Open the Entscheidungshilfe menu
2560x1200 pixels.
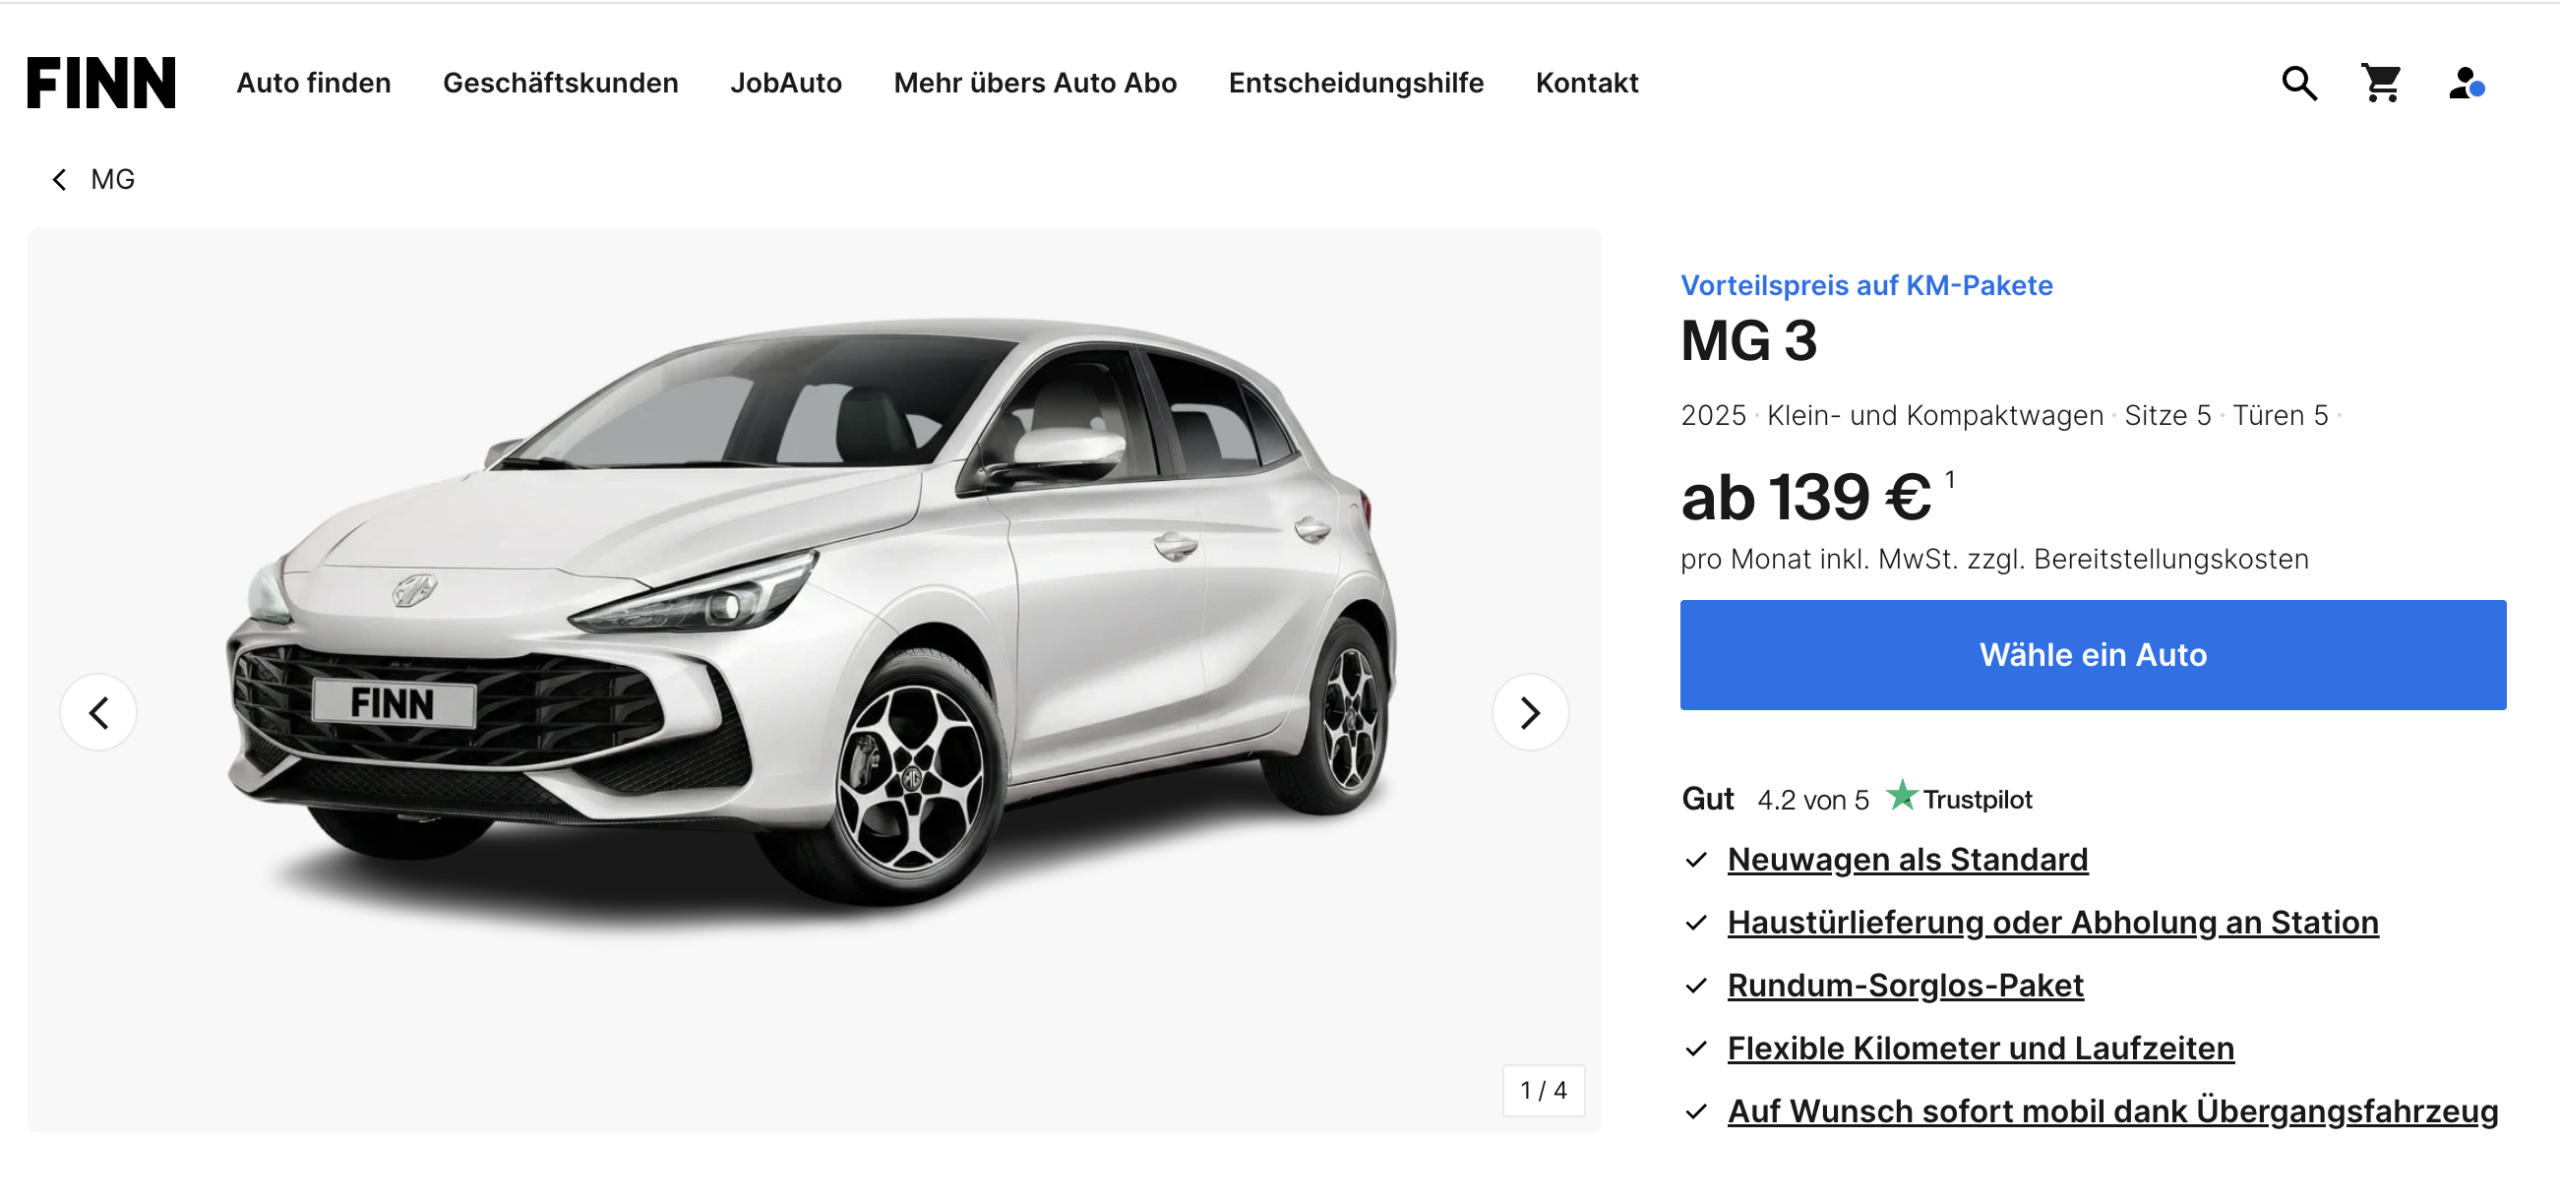1356,83
